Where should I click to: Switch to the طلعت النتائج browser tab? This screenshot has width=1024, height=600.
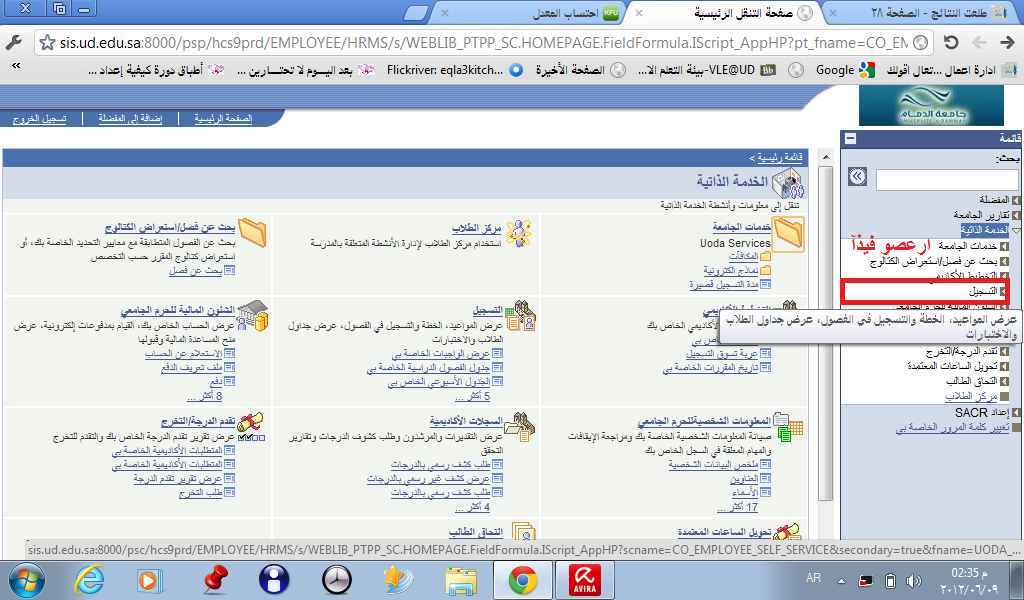(x=922, y=12)
